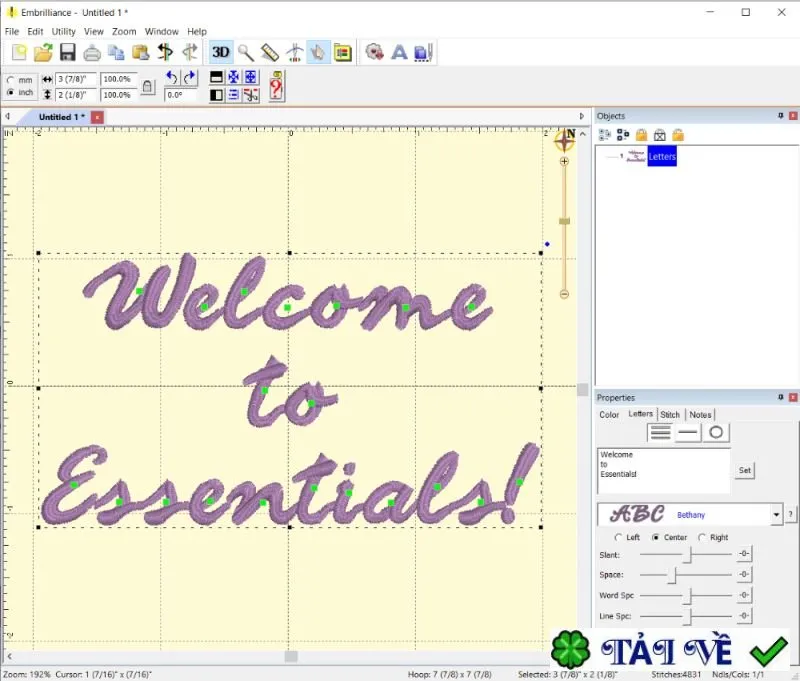Expand all objects tree icon
Screen dimensions: 800x681
[x=605, y=135]
